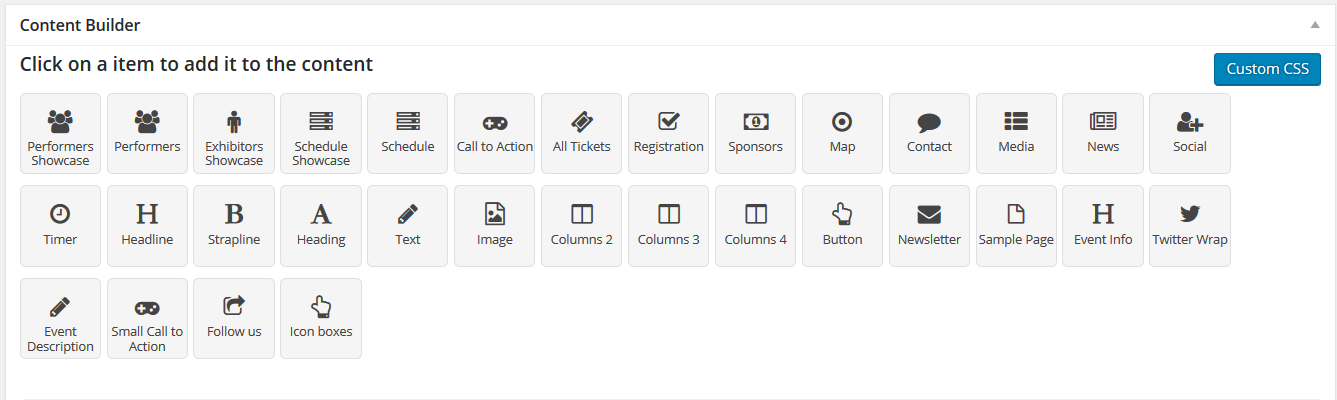
Task: Open the Custom CSS editor
Action: 1267,69
